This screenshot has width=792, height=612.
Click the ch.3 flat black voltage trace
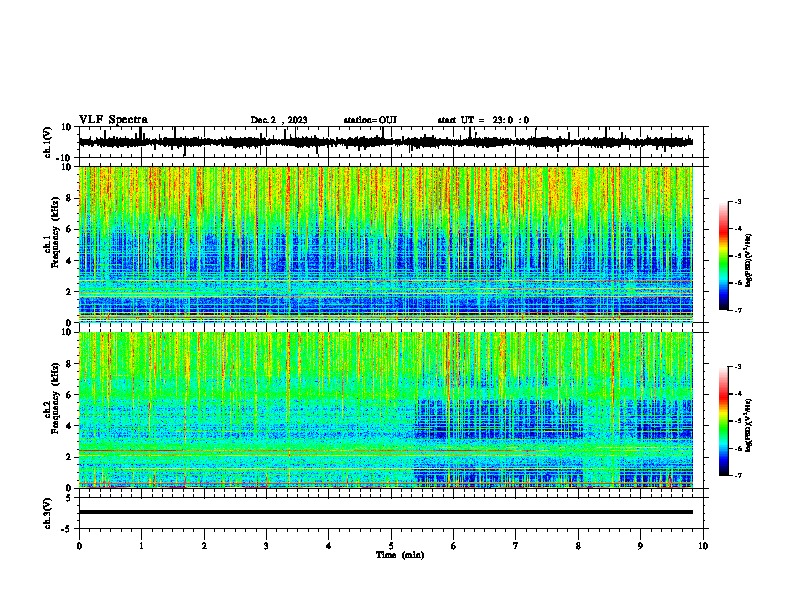386,512
